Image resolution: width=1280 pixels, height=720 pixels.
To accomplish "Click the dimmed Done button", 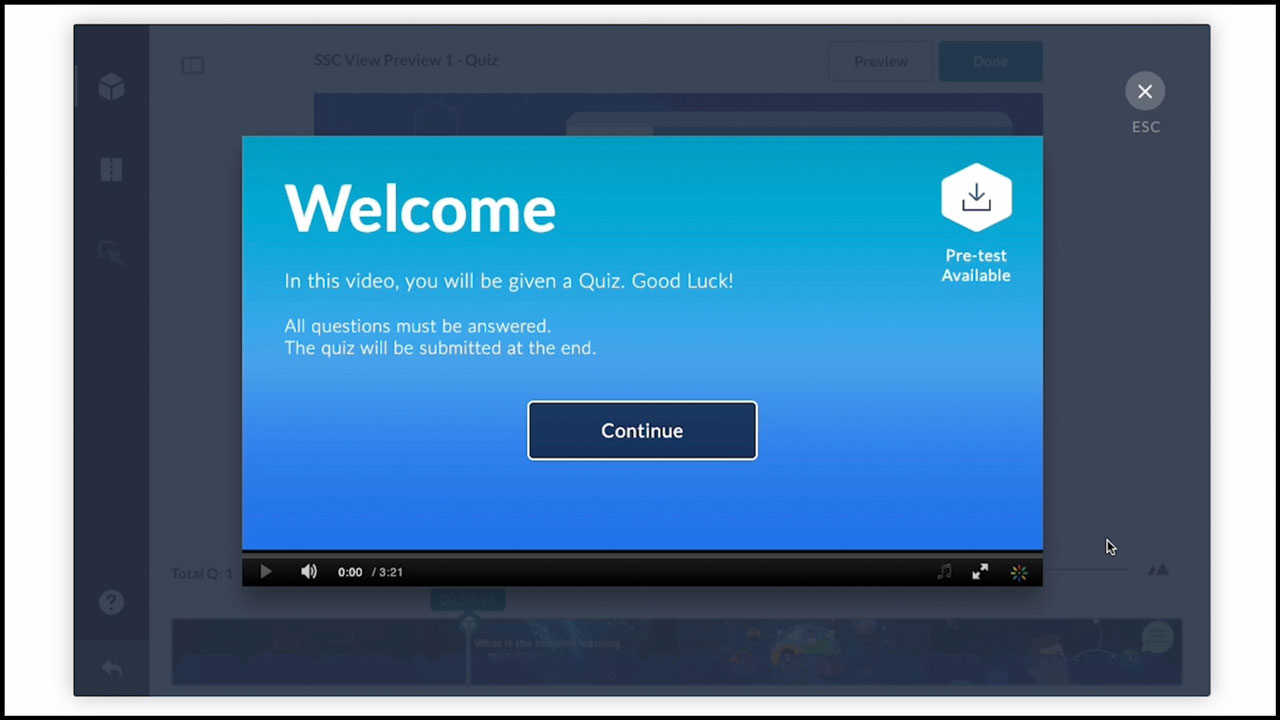I will [x=990, y=61].
